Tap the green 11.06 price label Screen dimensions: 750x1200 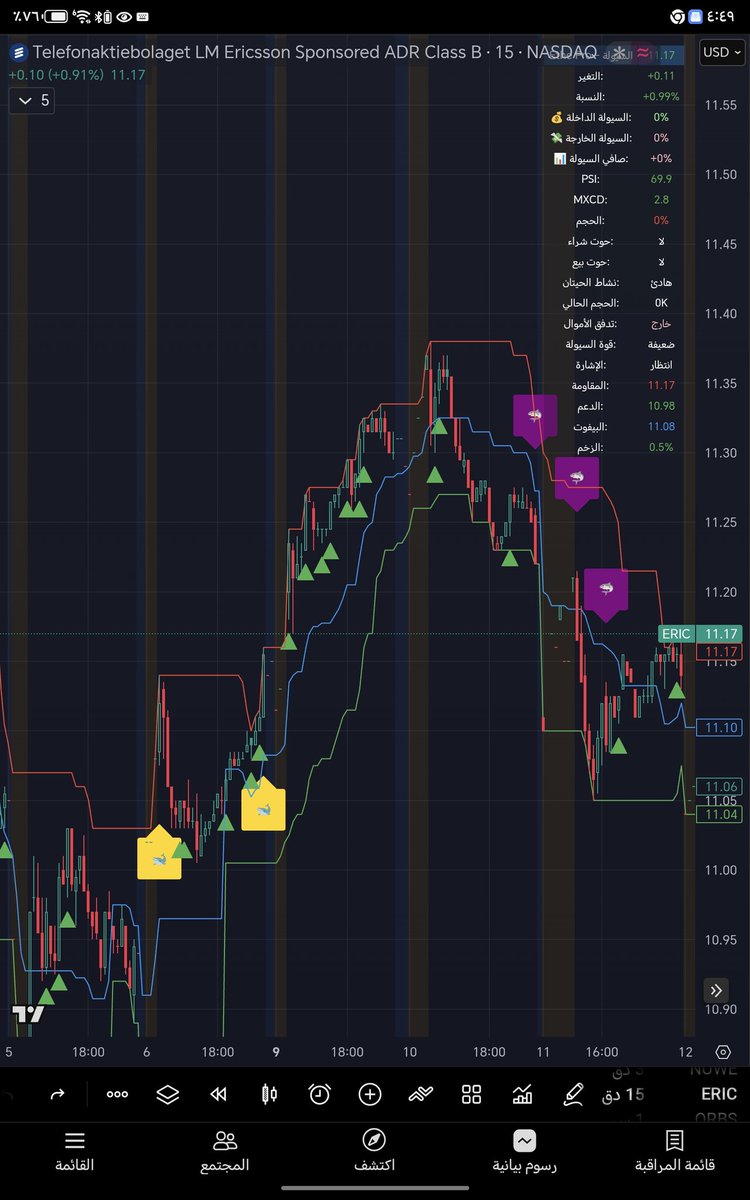click(721, 787)
